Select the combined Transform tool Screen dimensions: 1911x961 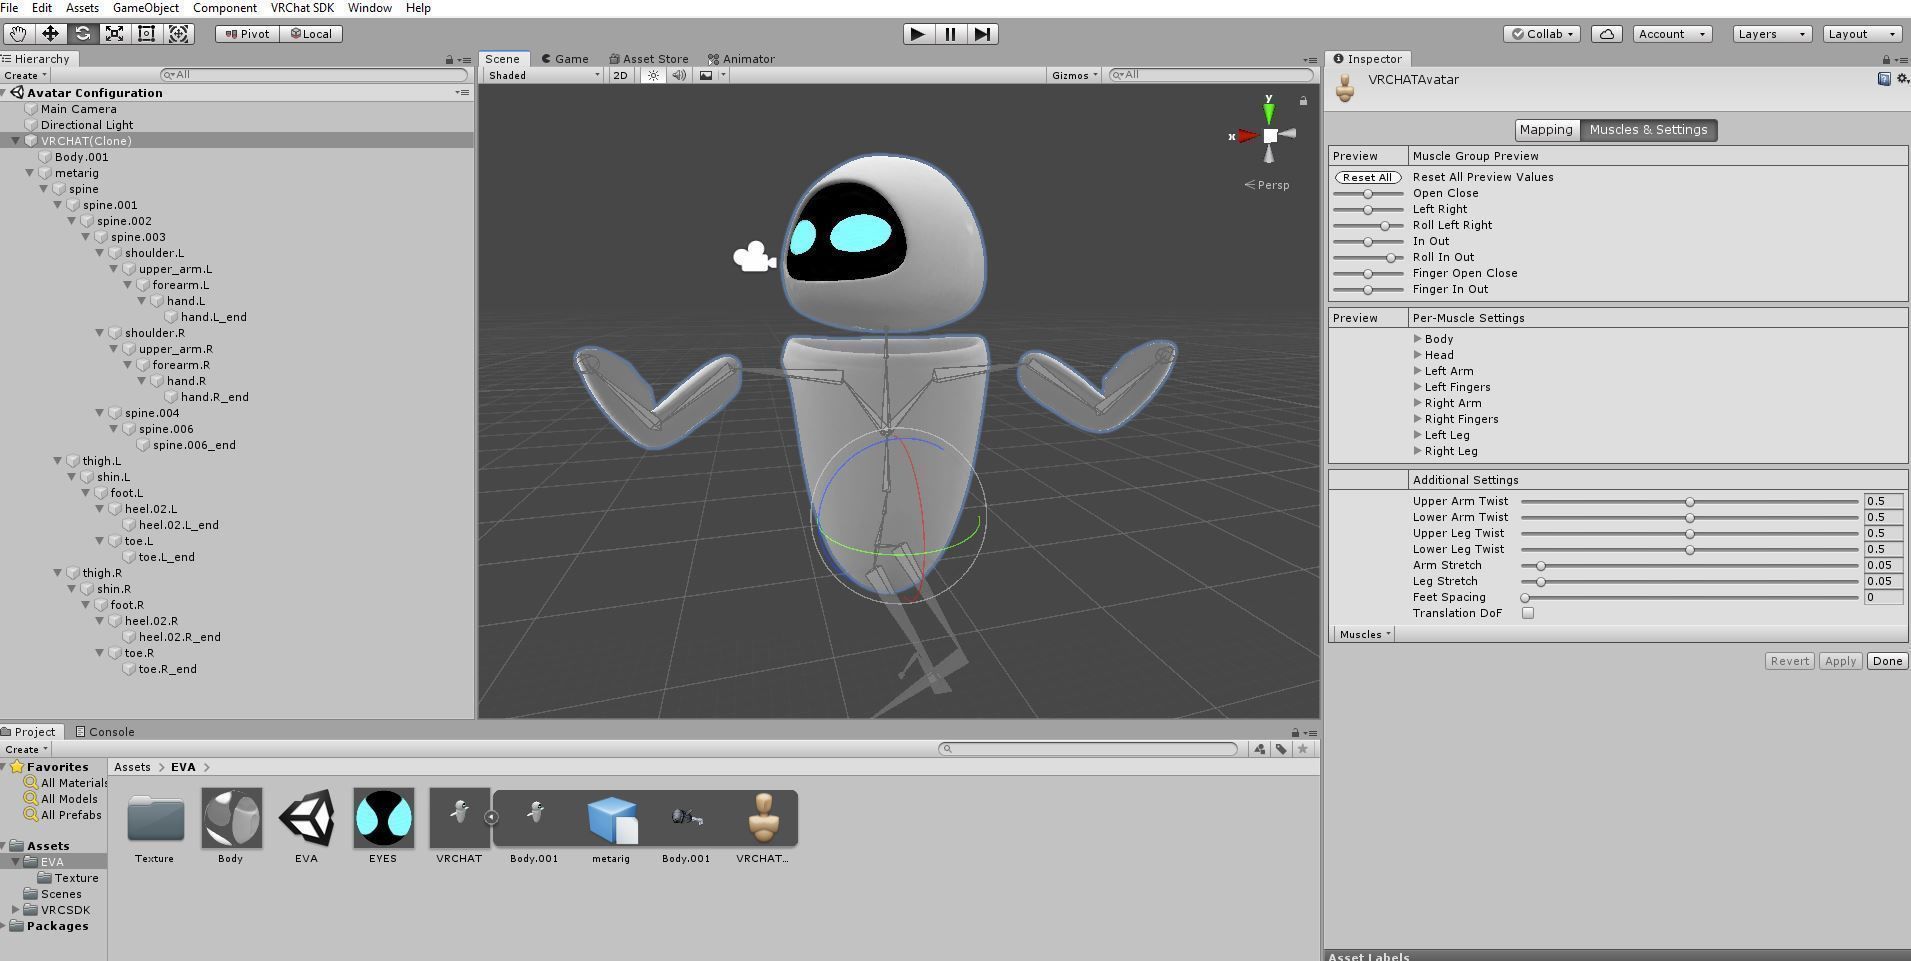tap(179, 34)
